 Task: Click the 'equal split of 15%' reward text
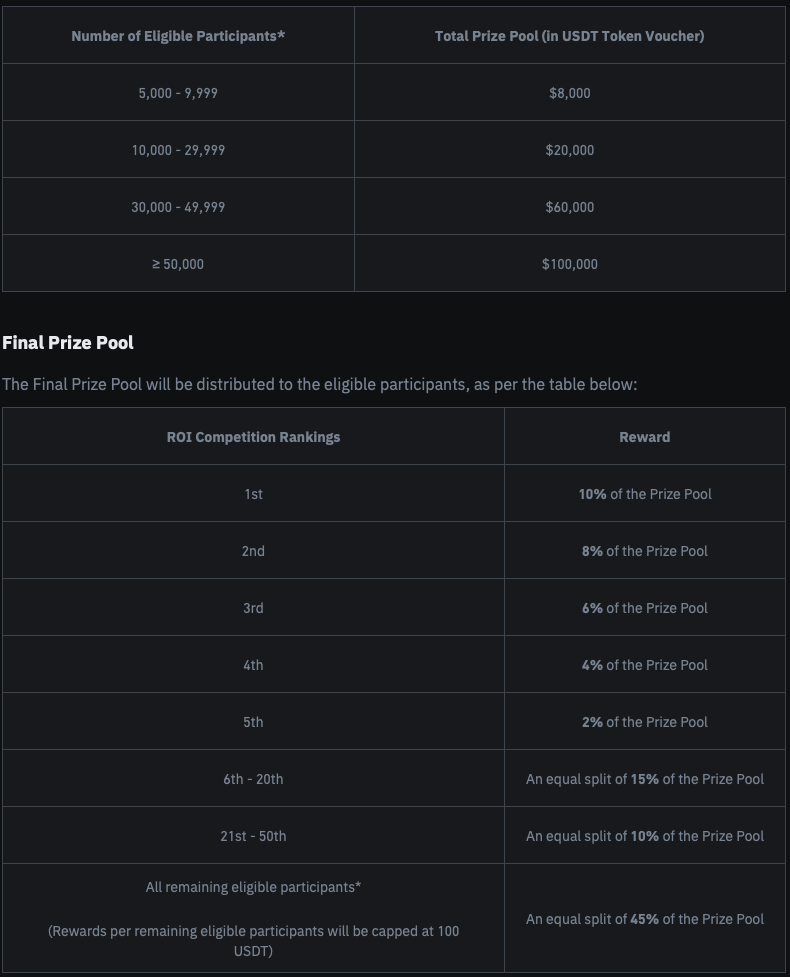(644, 779)
